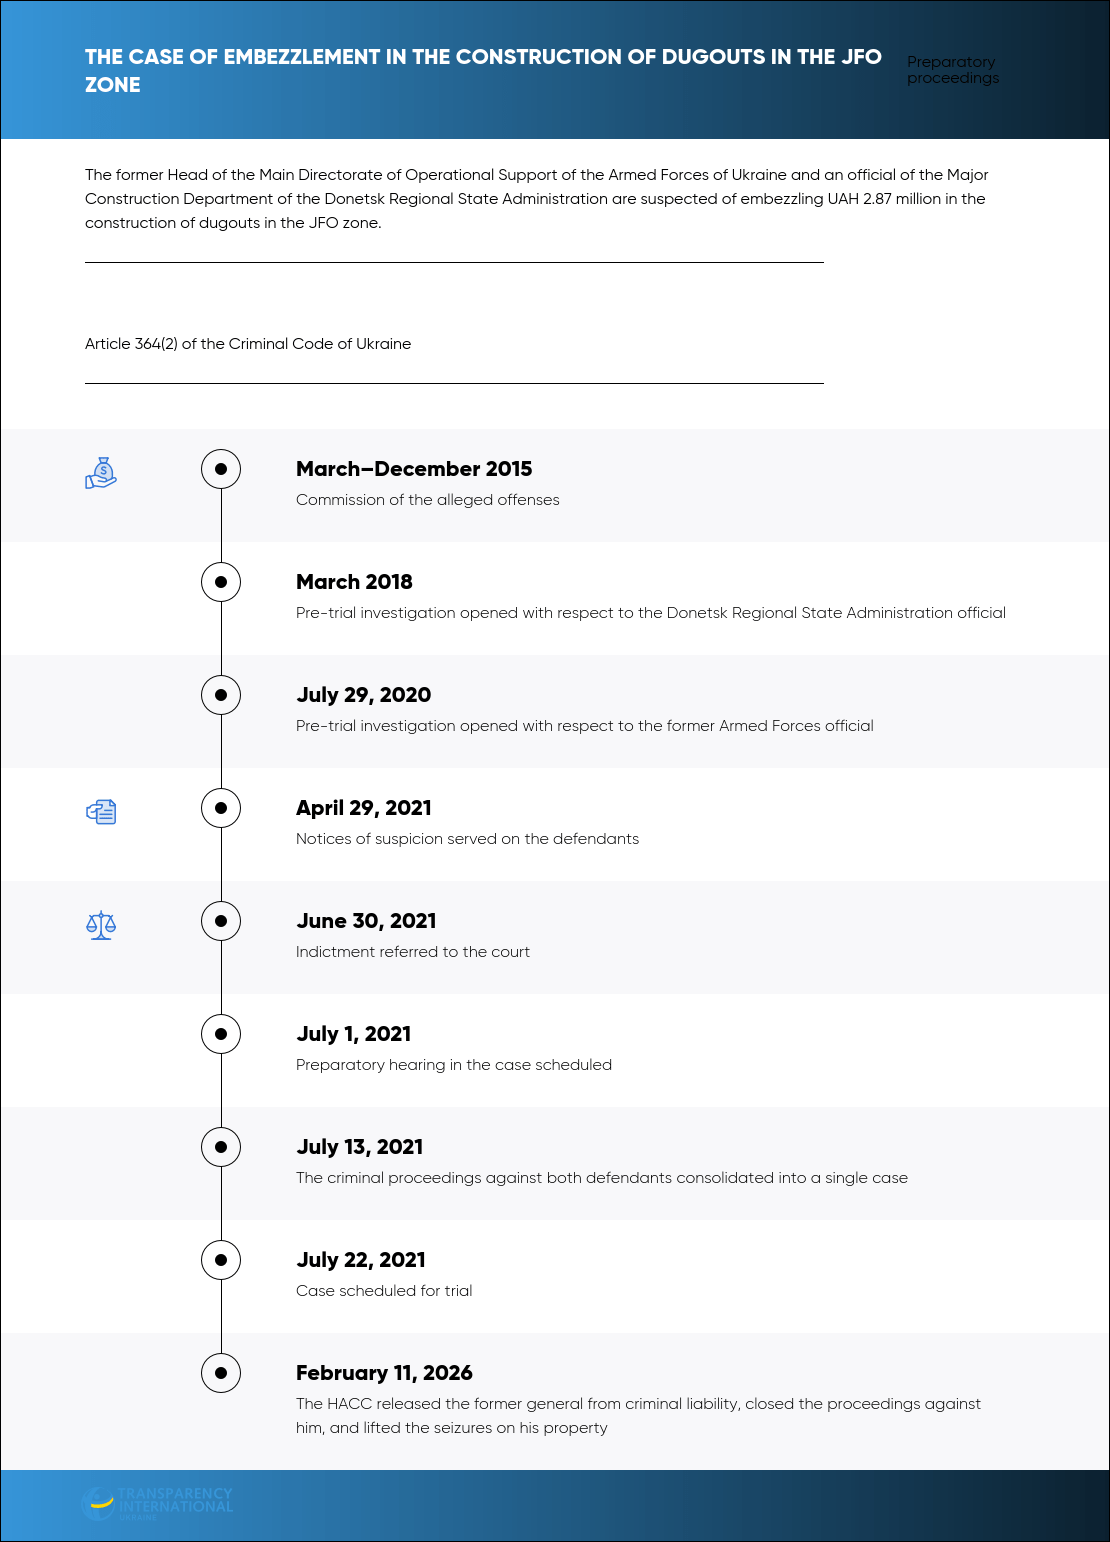
Task: Select the July 29, 2020 timeline dot
Action: coord(221,695)
